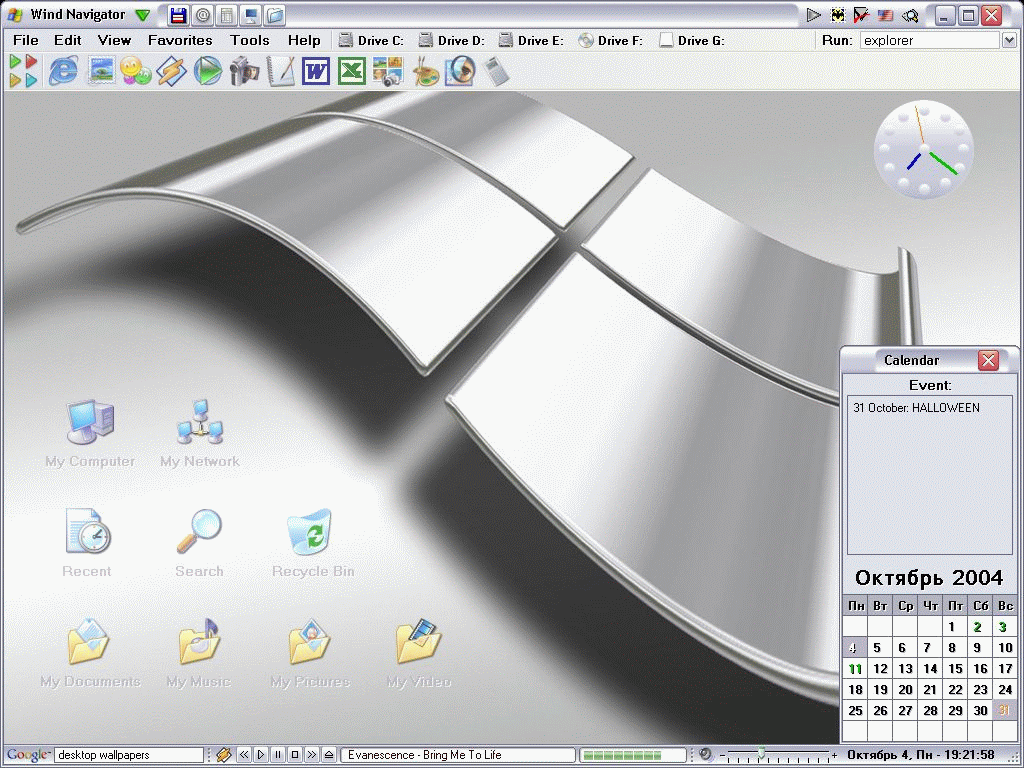Click the floppy disk save icon

tap(178, 14)
